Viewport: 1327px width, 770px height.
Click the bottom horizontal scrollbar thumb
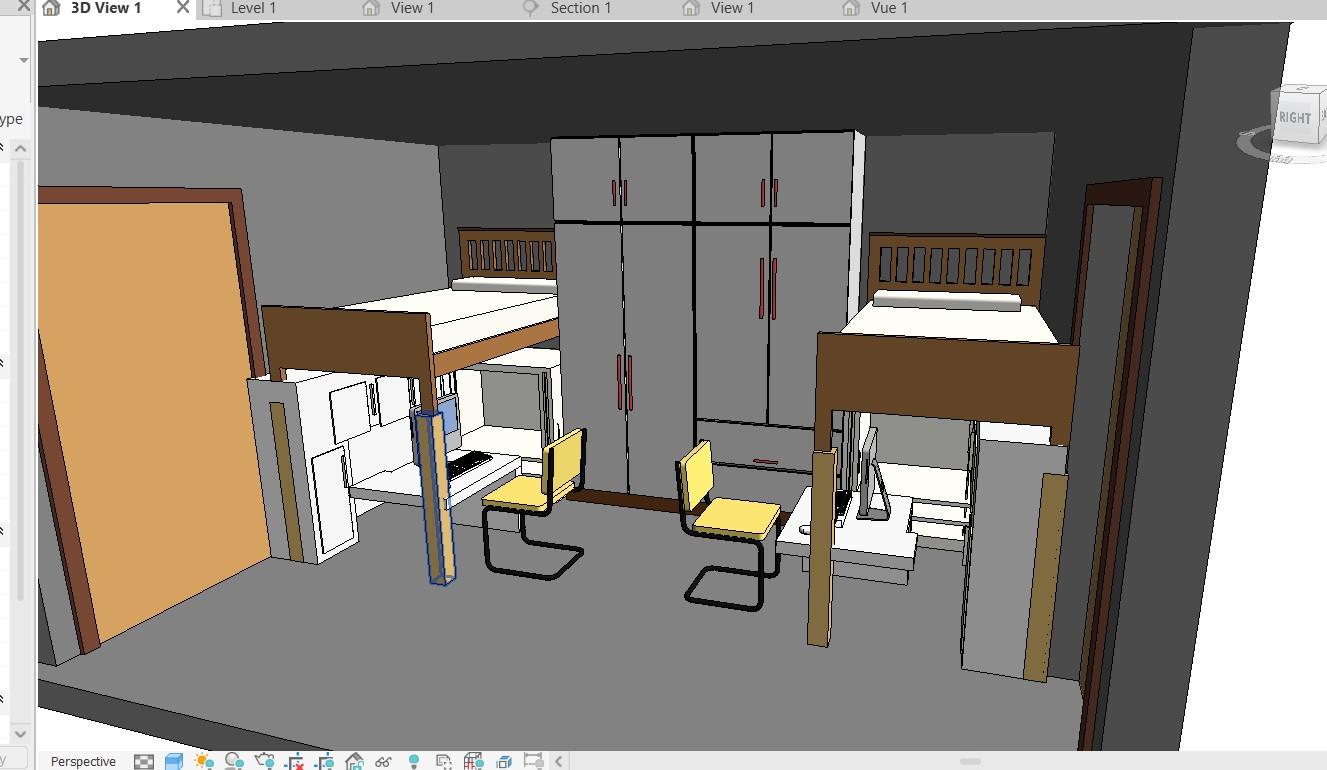(x=969, y=762)
